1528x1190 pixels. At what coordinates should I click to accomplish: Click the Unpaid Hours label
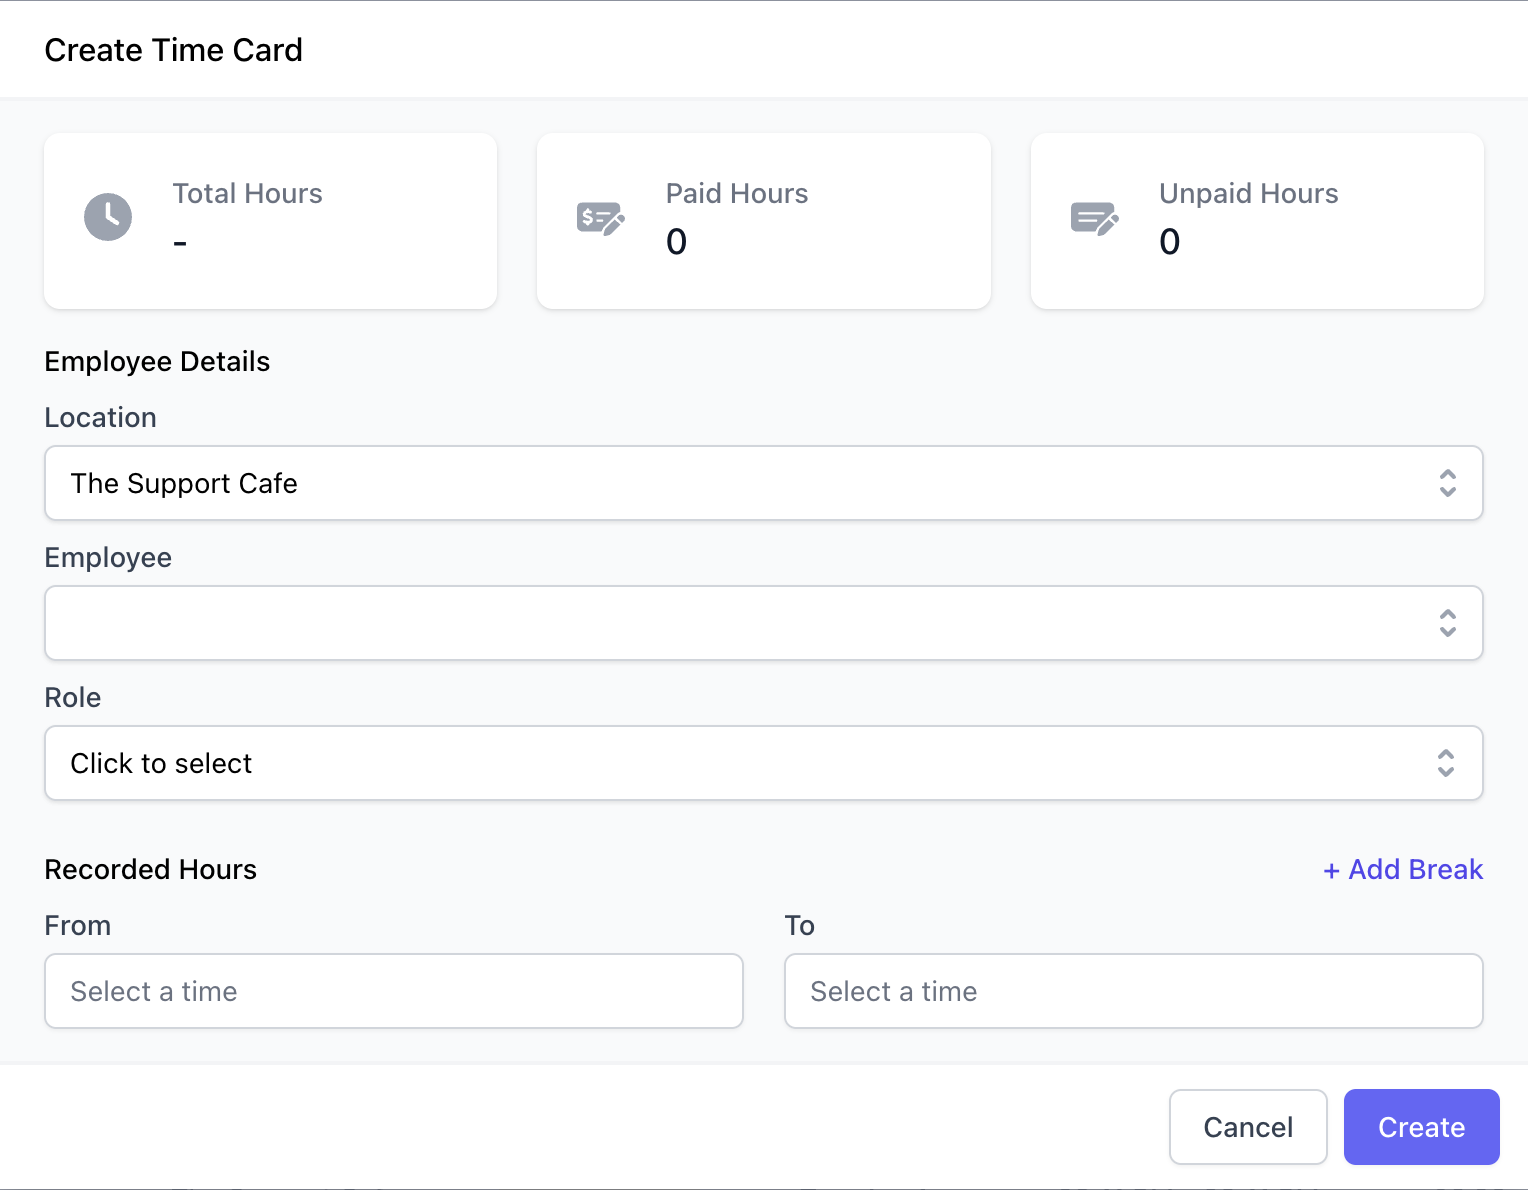1249,193
